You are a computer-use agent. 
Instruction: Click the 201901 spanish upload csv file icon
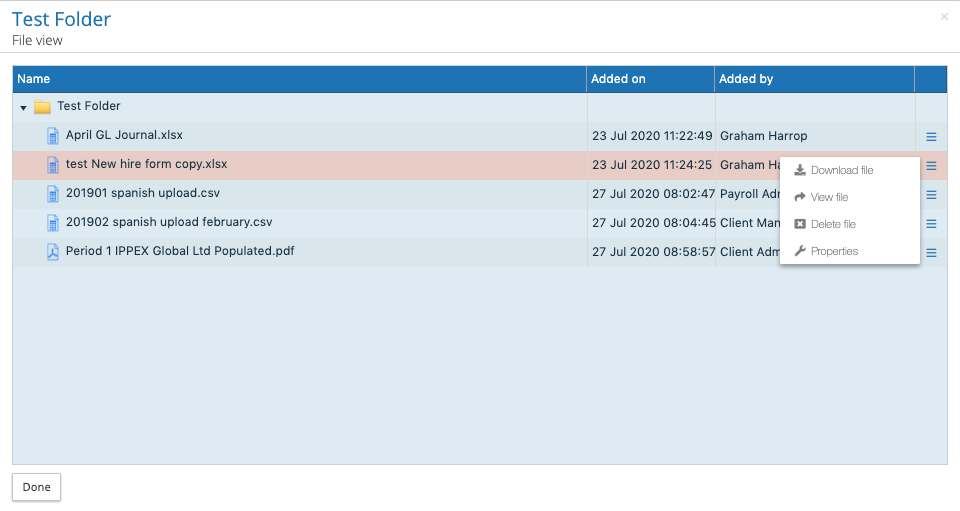coord(53,193)
